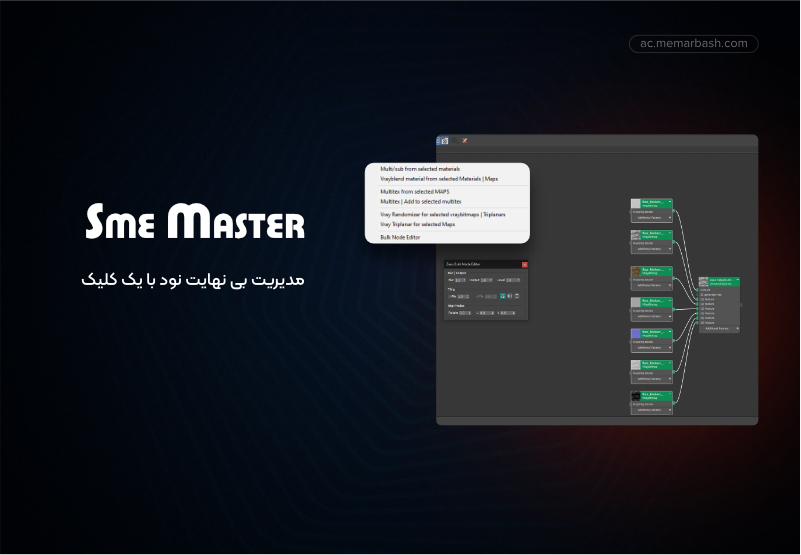Click the magnifier search icon in the toolbar
801x555 pixels.
(x=455, y=141)
